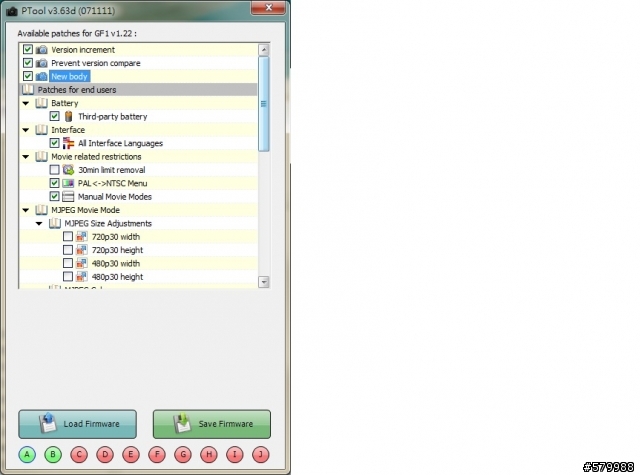
Task: Select preset slot E button
Action: 131,455
